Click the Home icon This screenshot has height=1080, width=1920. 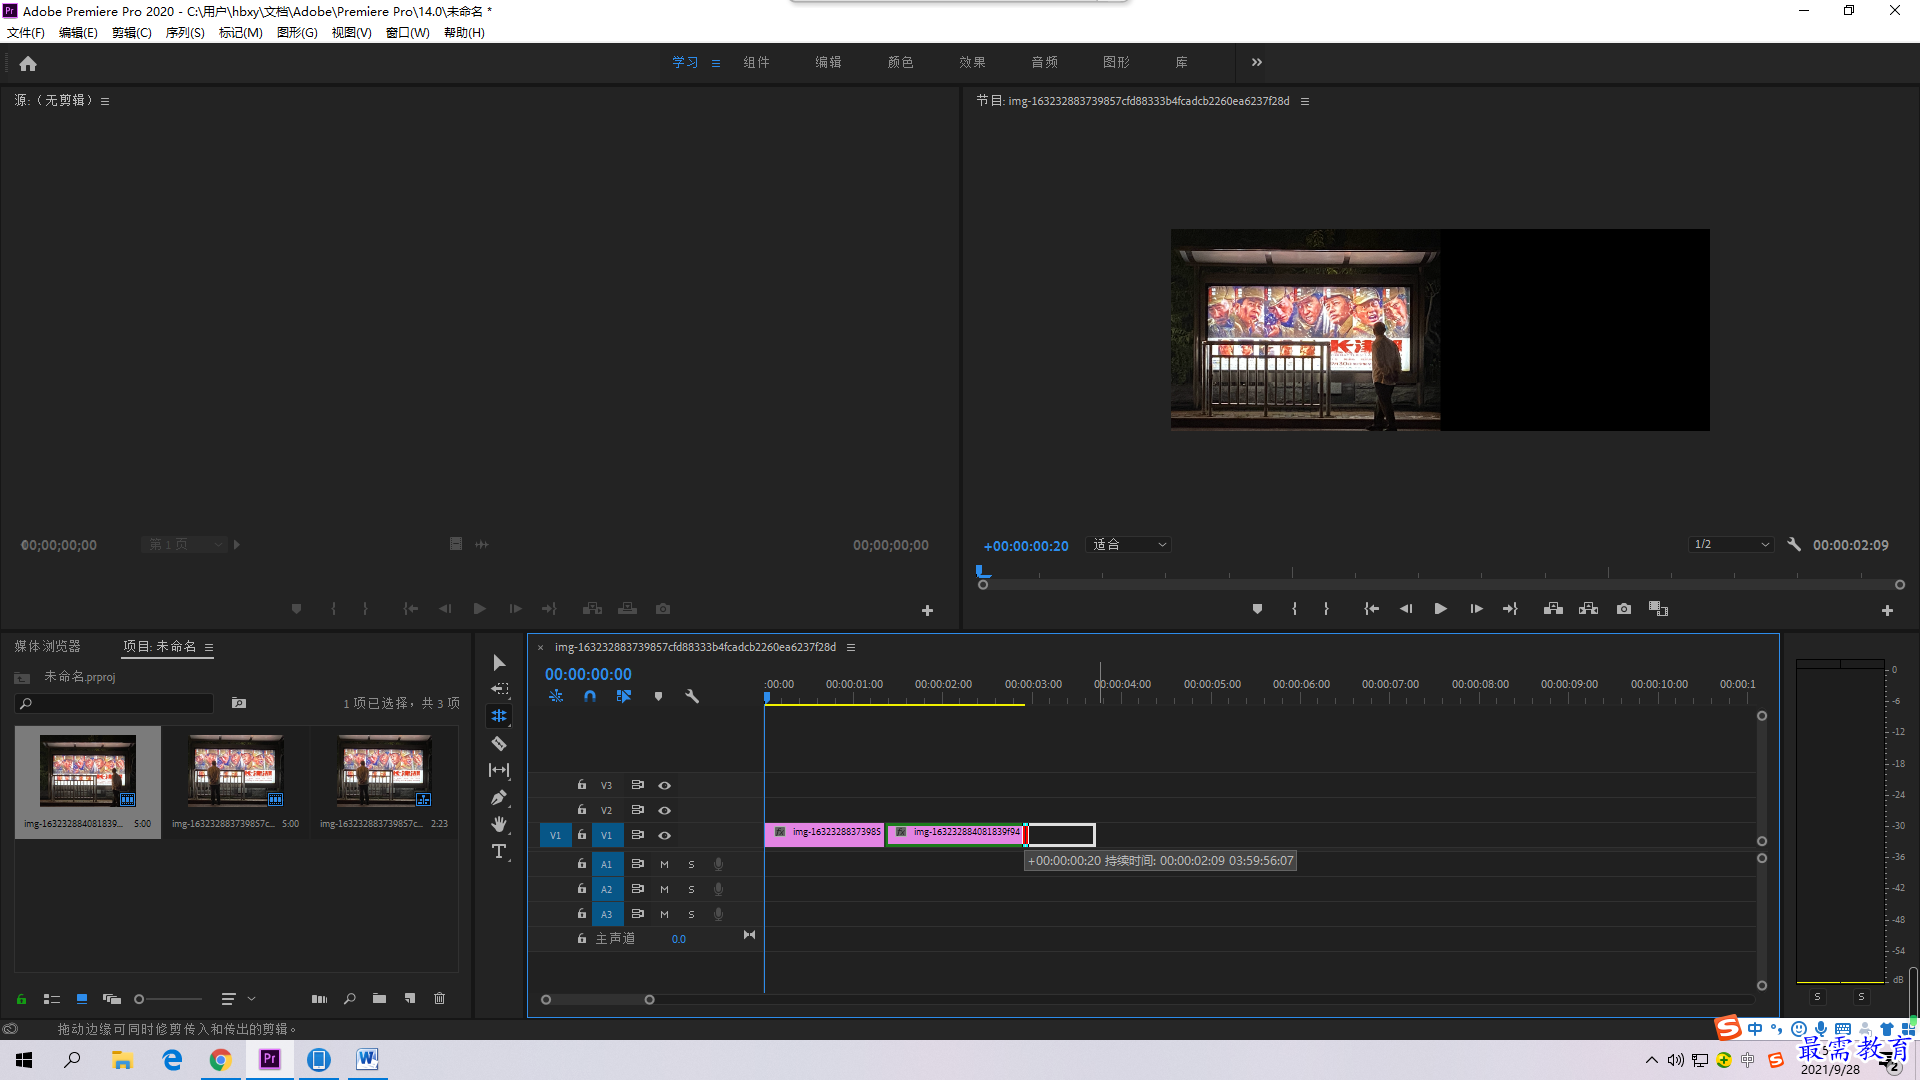click(x=28, y=63)
